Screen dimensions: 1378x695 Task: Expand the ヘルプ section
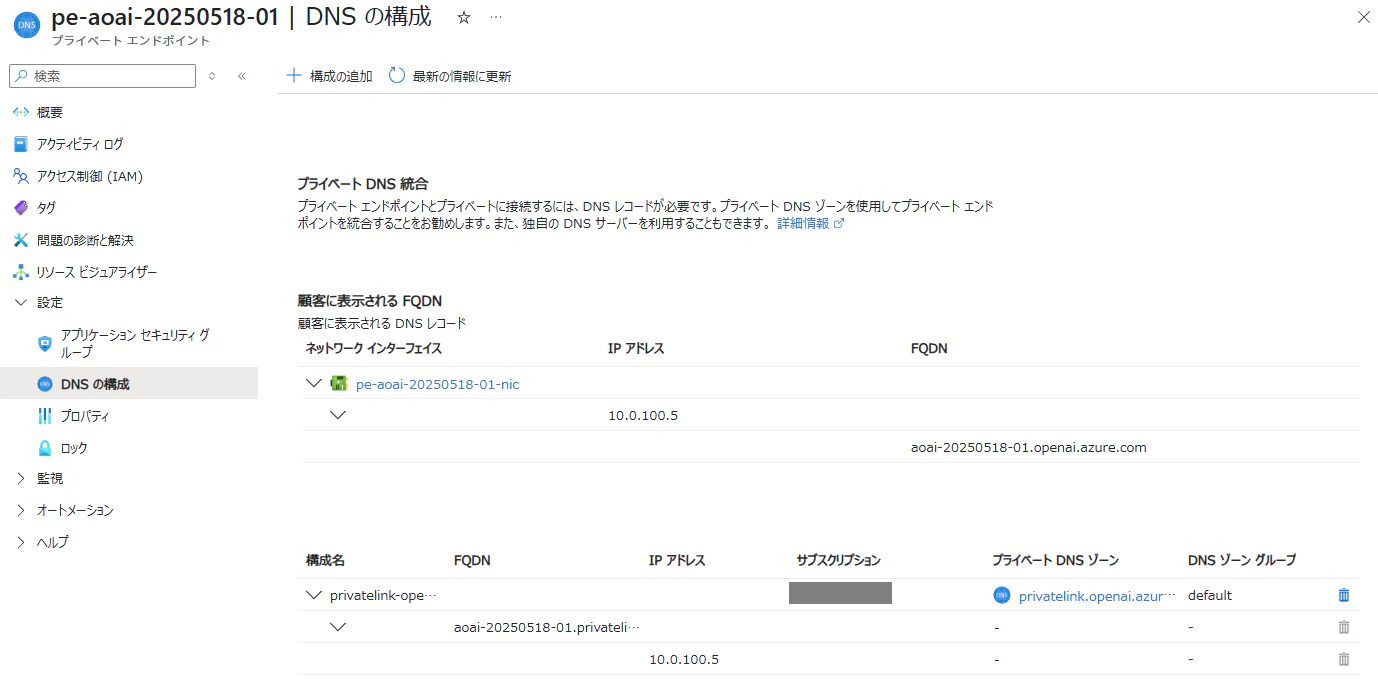point(21,542)
